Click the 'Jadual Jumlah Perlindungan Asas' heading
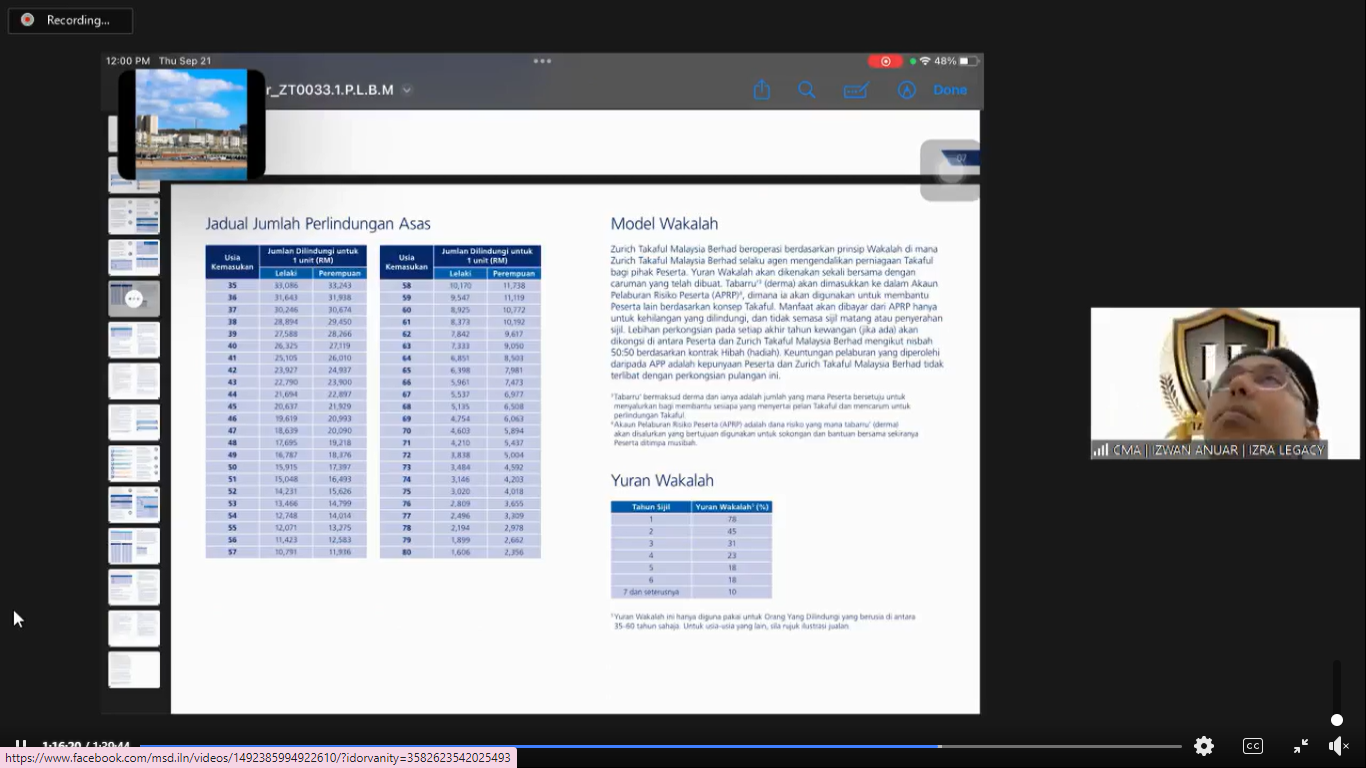This screenshot has height=768, width=1366. coord(318,224)
